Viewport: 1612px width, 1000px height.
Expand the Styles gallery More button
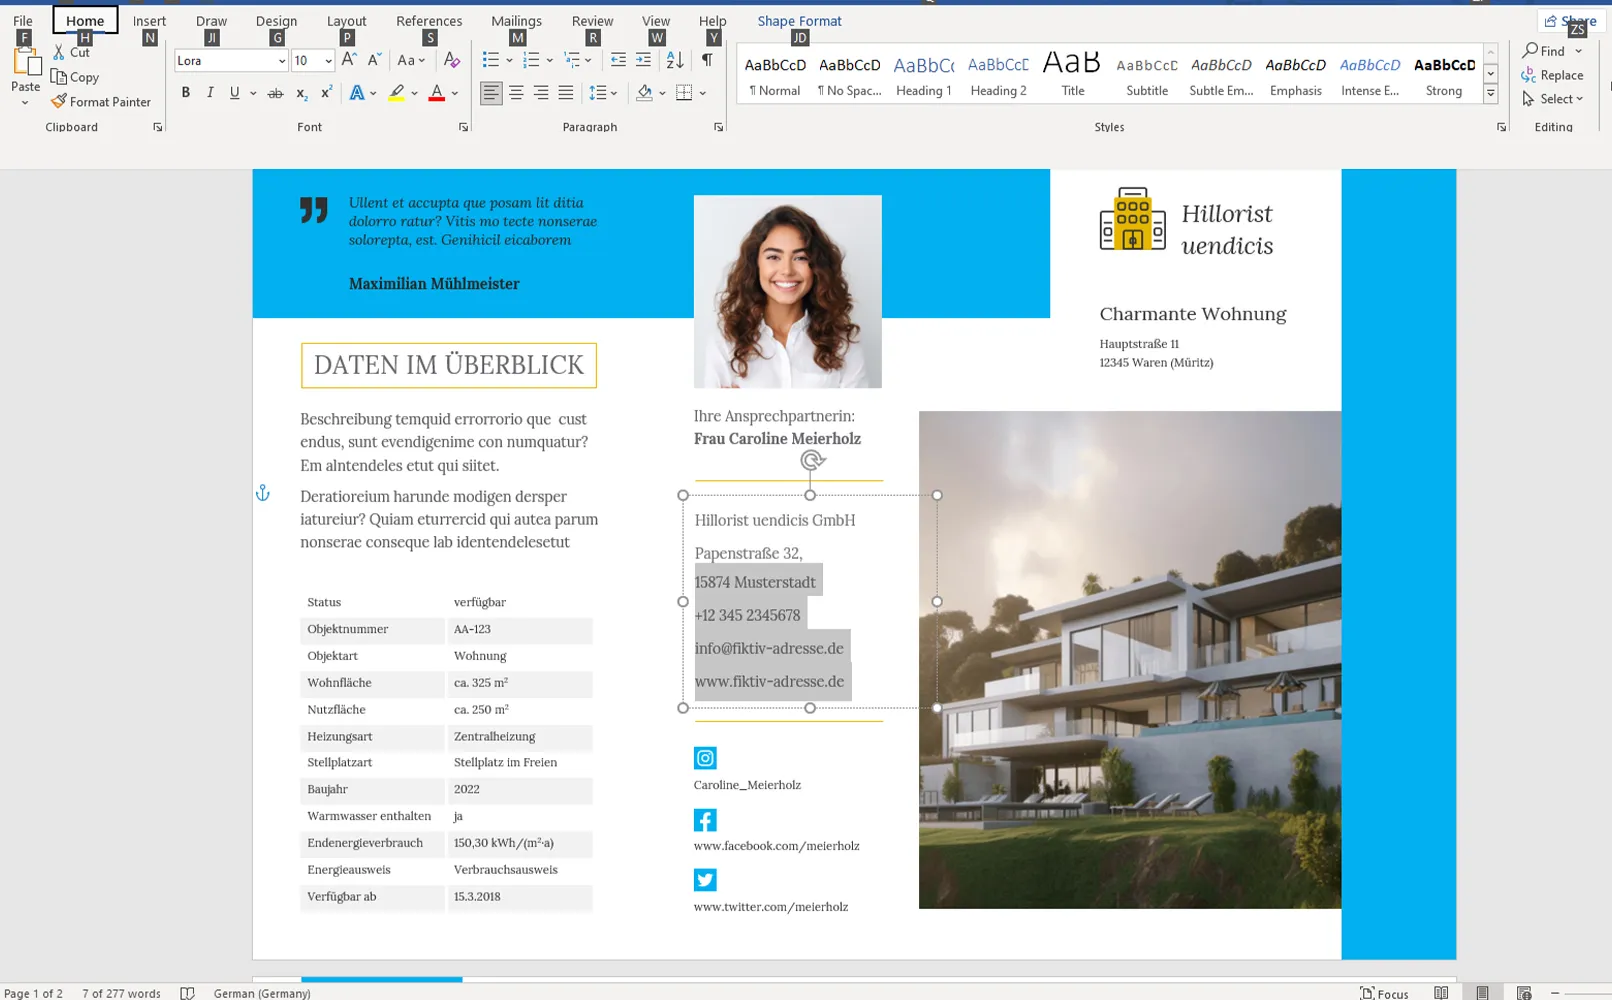pyautogui.click(x=1490, y=94)
